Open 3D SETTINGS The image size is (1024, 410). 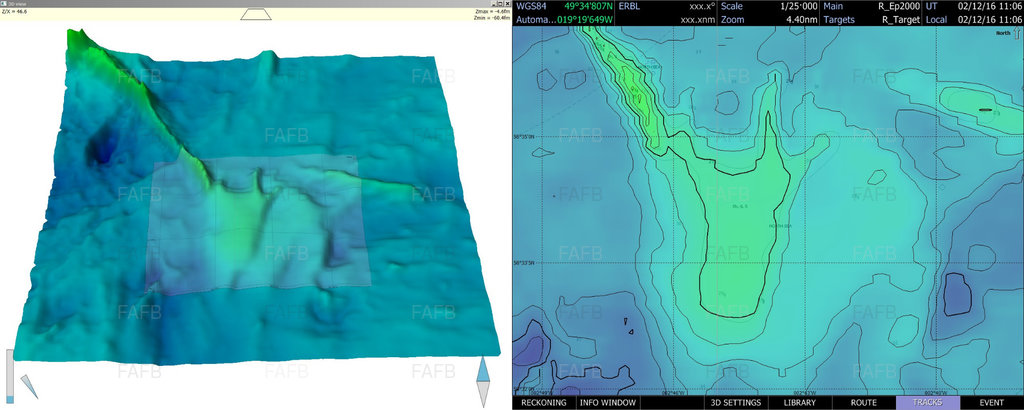736,402
